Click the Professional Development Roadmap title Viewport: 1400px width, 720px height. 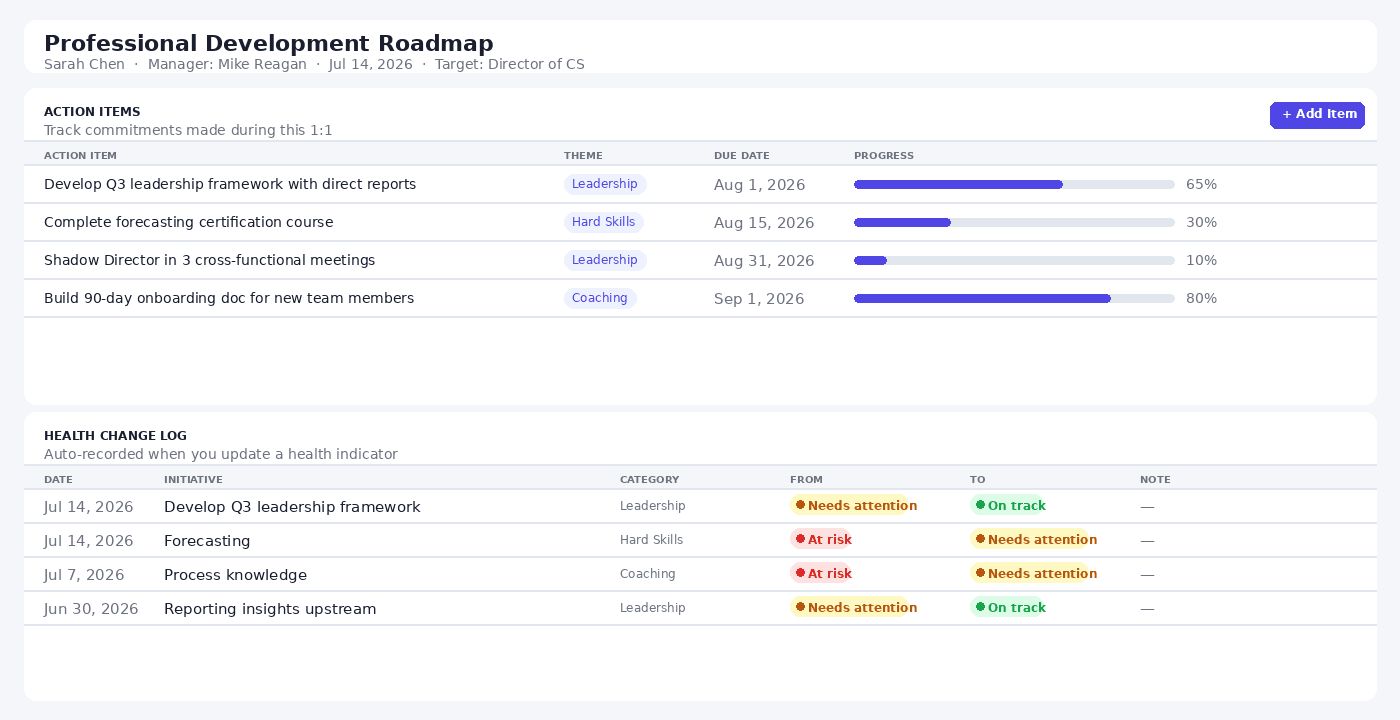click(x=269, y=43)
